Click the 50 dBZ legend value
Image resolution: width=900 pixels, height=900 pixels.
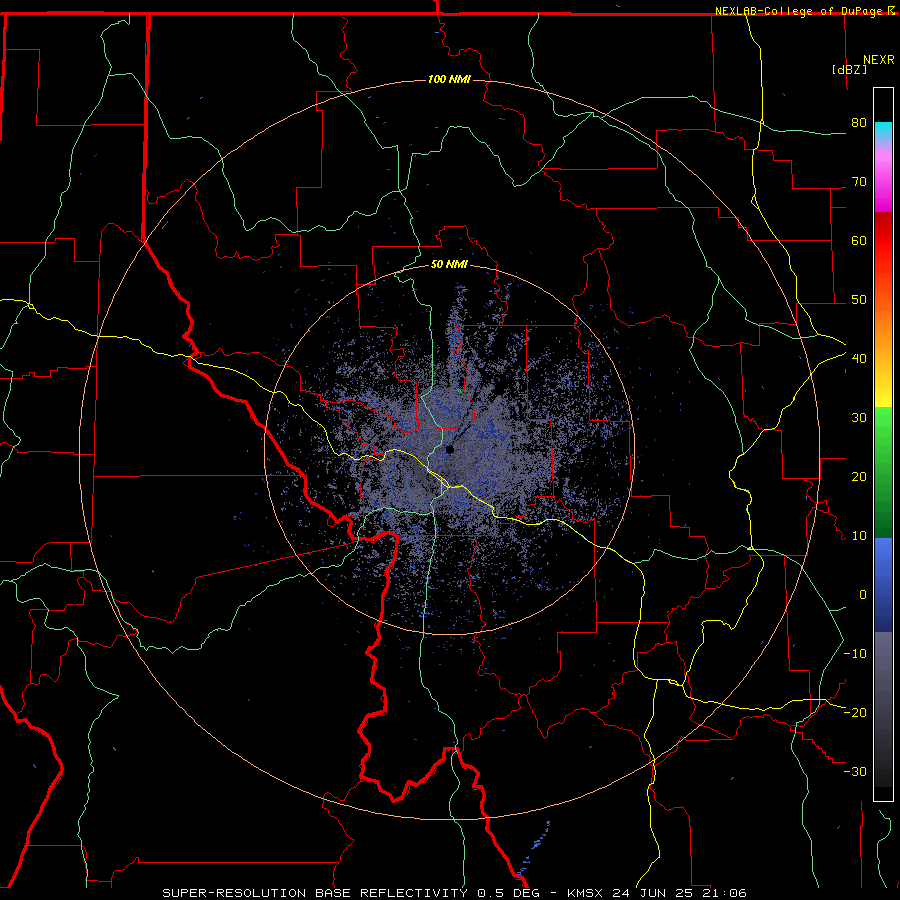click(x=859, y=300)
